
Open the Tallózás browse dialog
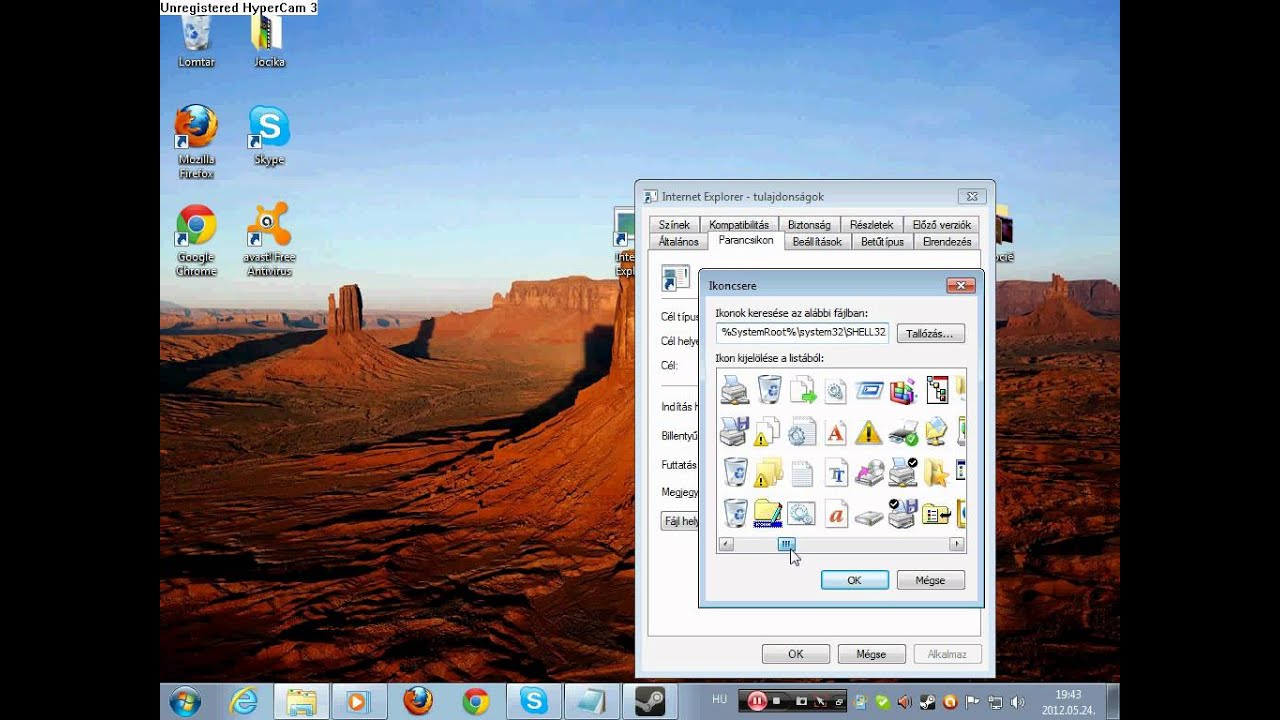[x=931, y=333]
